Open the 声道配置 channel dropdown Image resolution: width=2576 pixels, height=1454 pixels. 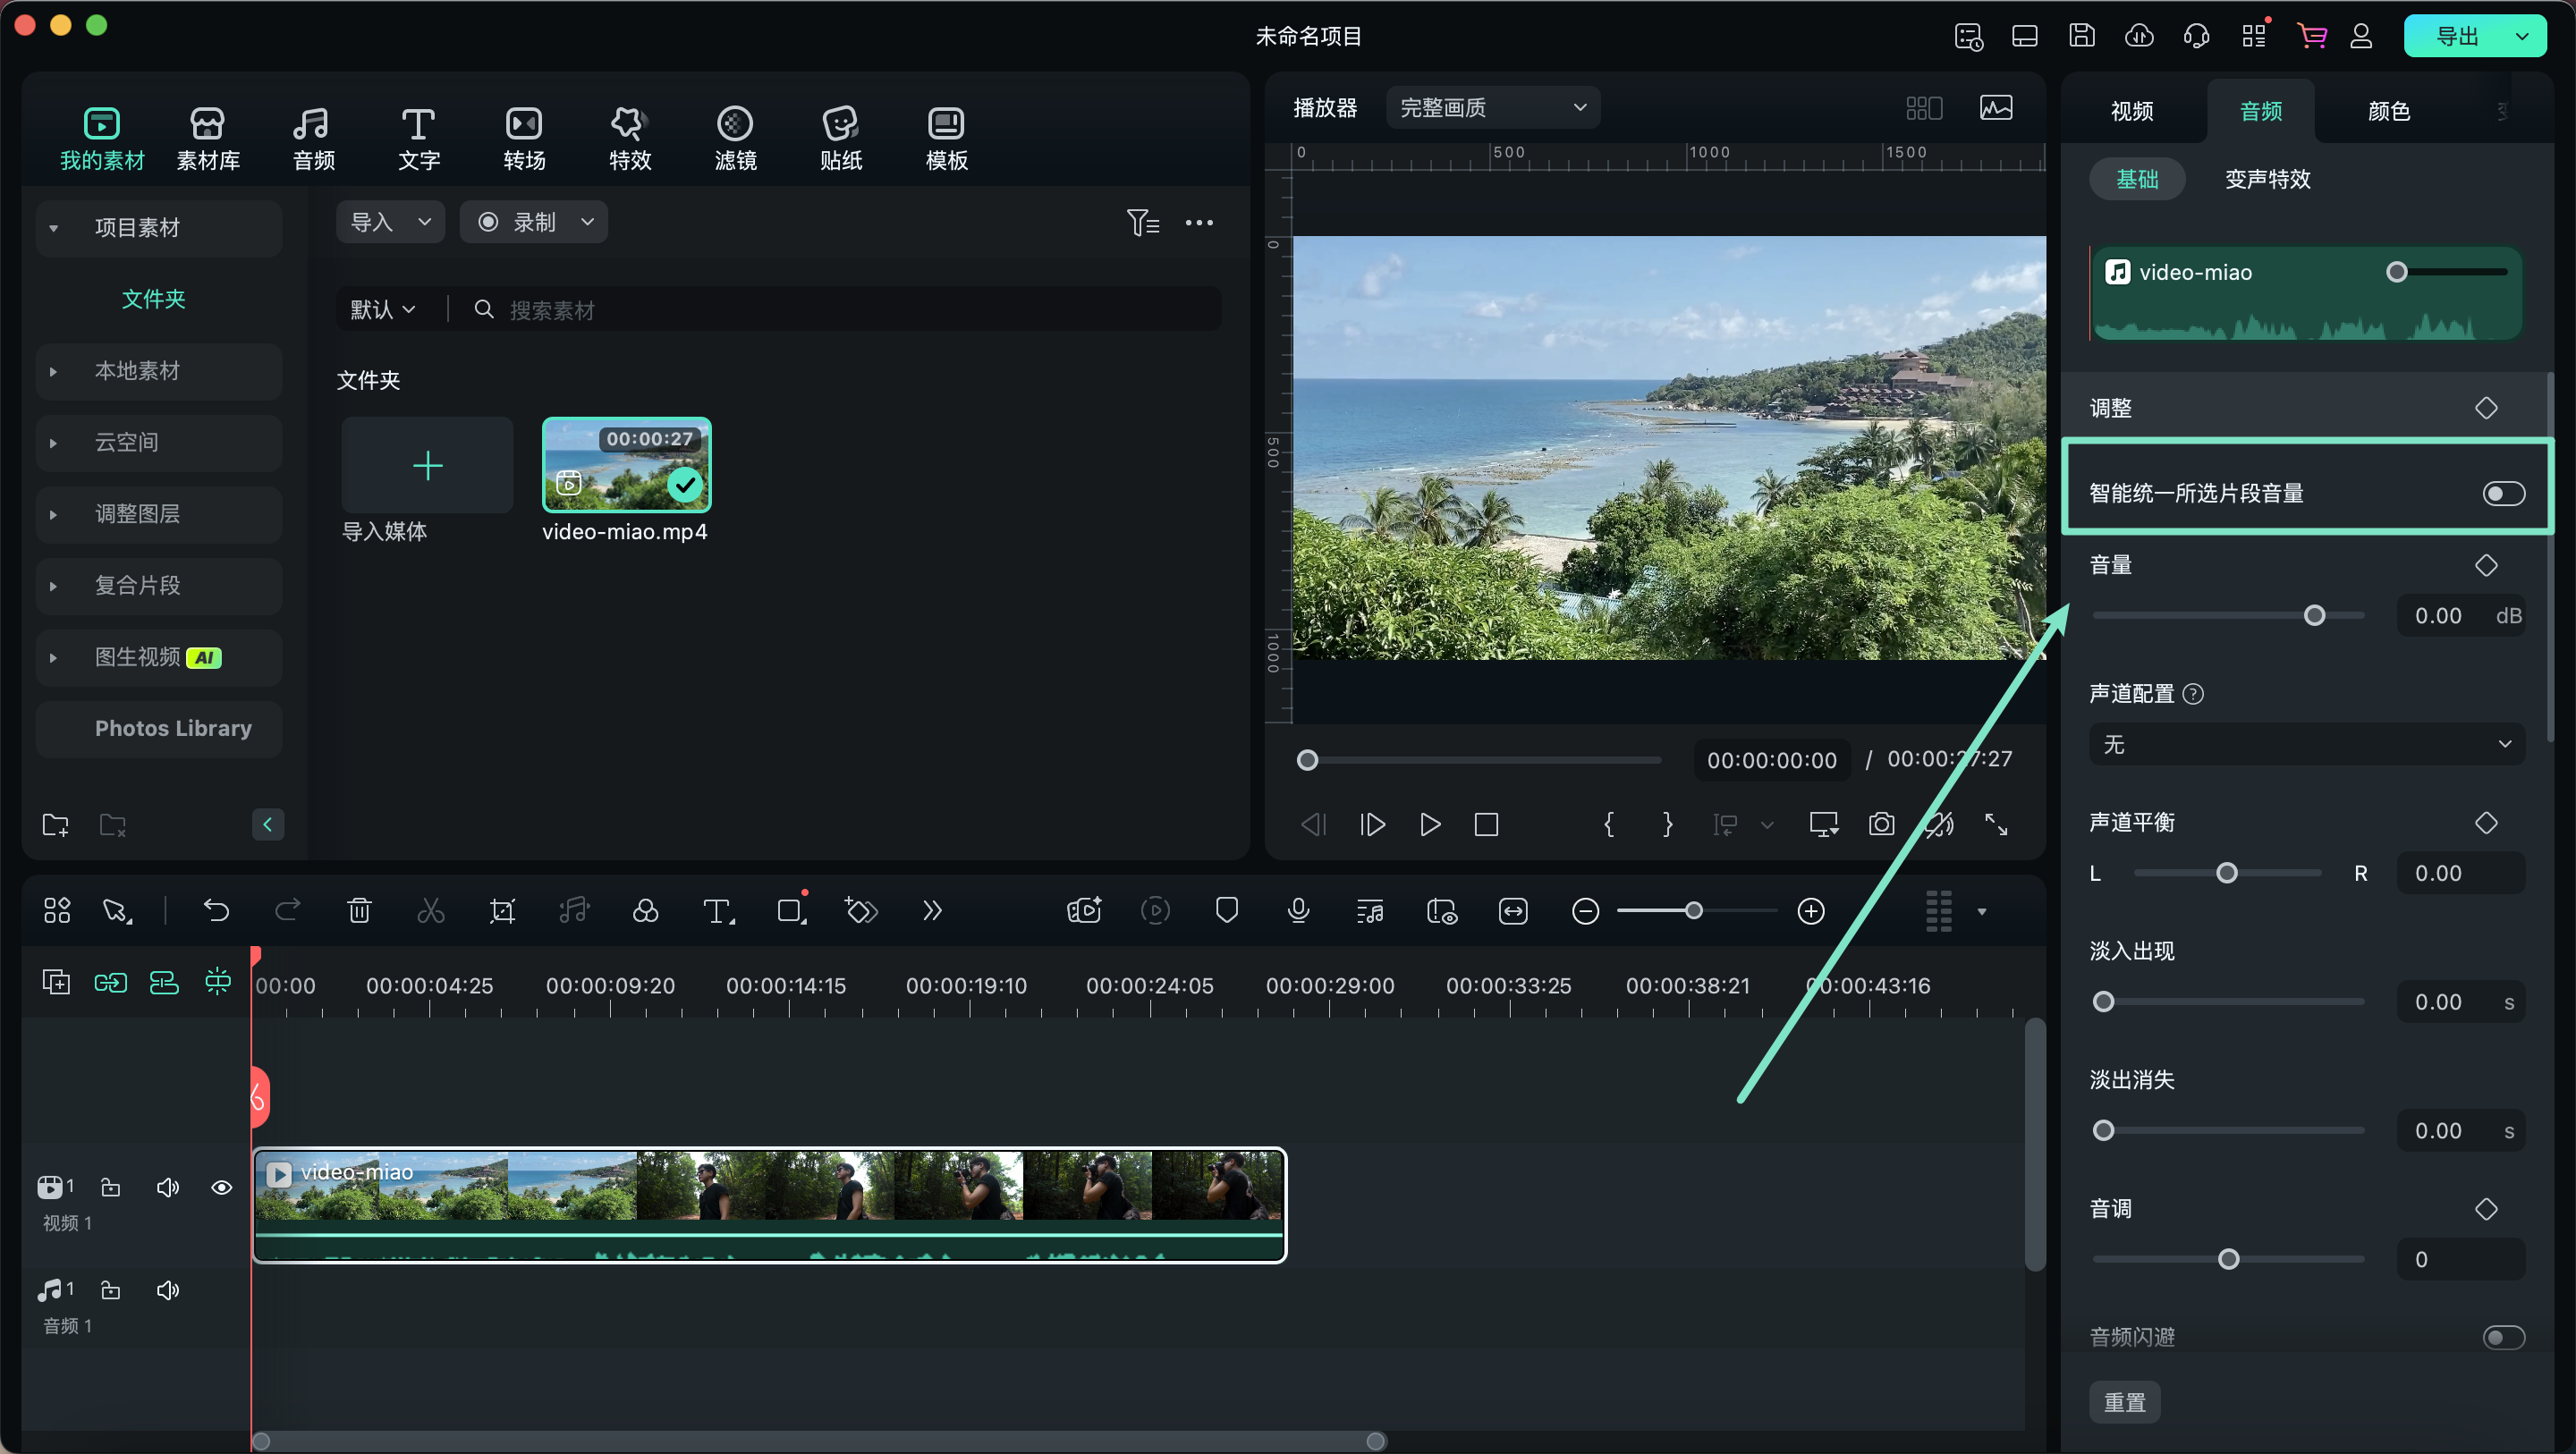2306,744
